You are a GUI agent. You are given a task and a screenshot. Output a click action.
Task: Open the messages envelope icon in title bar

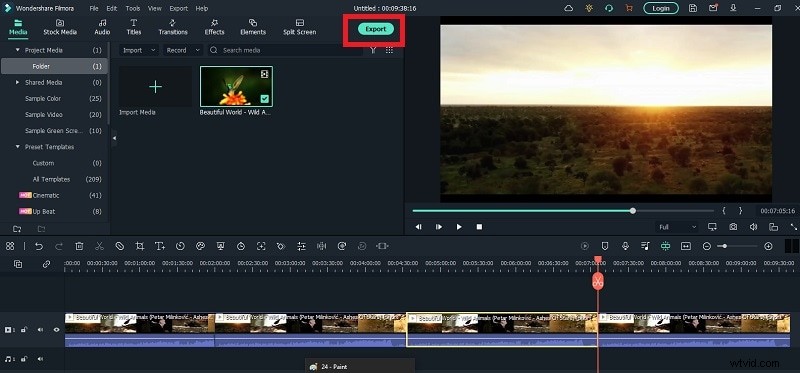(713, 8)
